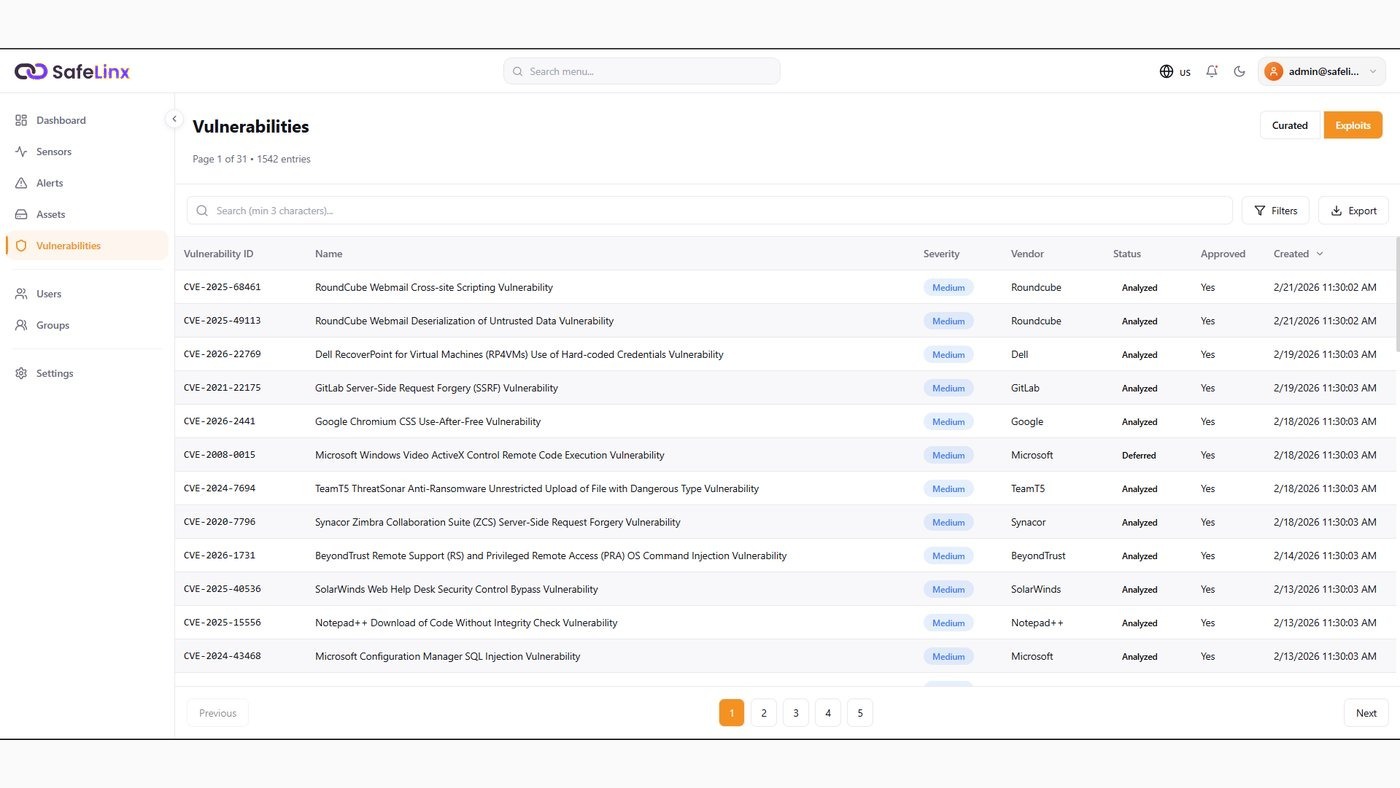Select CVE-2025-40536 row ID
The height and width of the screenshot is (788, 1400).
pos(222,589)
